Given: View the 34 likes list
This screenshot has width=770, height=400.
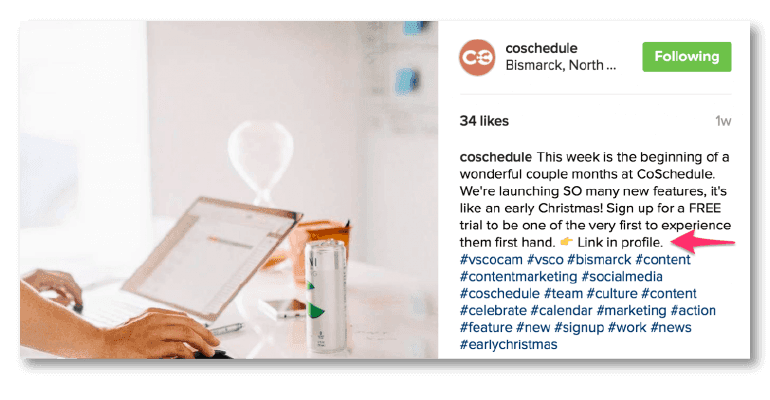Looking at the screenshot, I should click(484, 121).
